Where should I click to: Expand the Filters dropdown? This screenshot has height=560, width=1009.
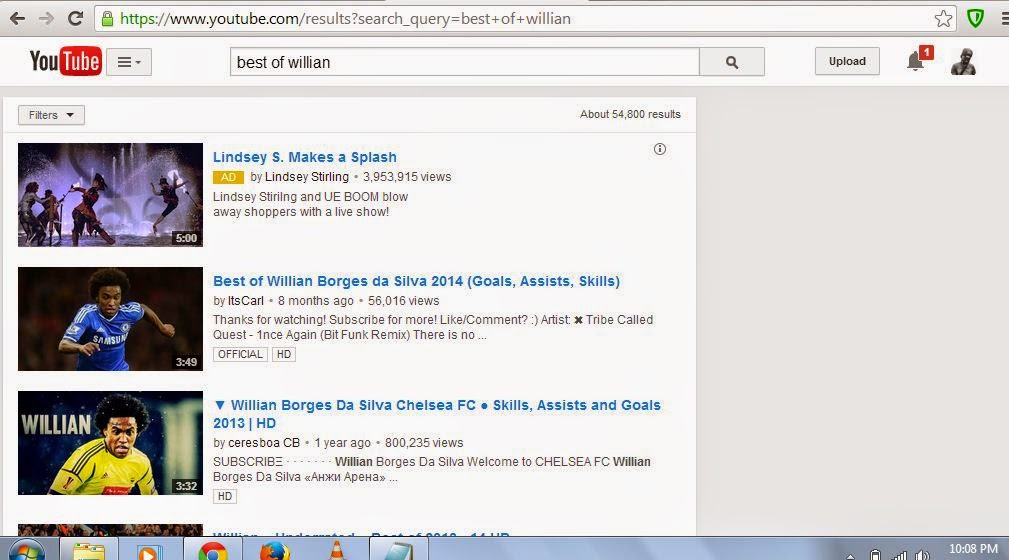(x=51, y=115)
